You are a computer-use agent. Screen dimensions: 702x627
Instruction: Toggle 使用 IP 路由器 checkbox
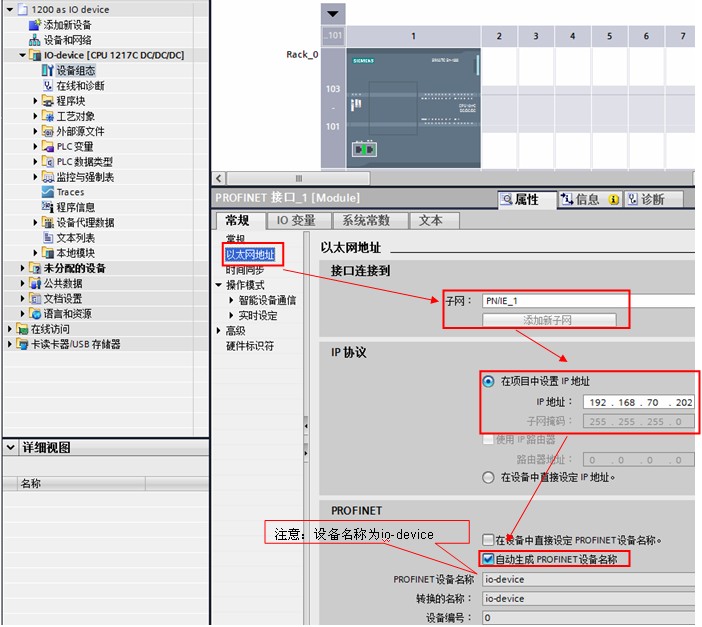coord(488,439)
